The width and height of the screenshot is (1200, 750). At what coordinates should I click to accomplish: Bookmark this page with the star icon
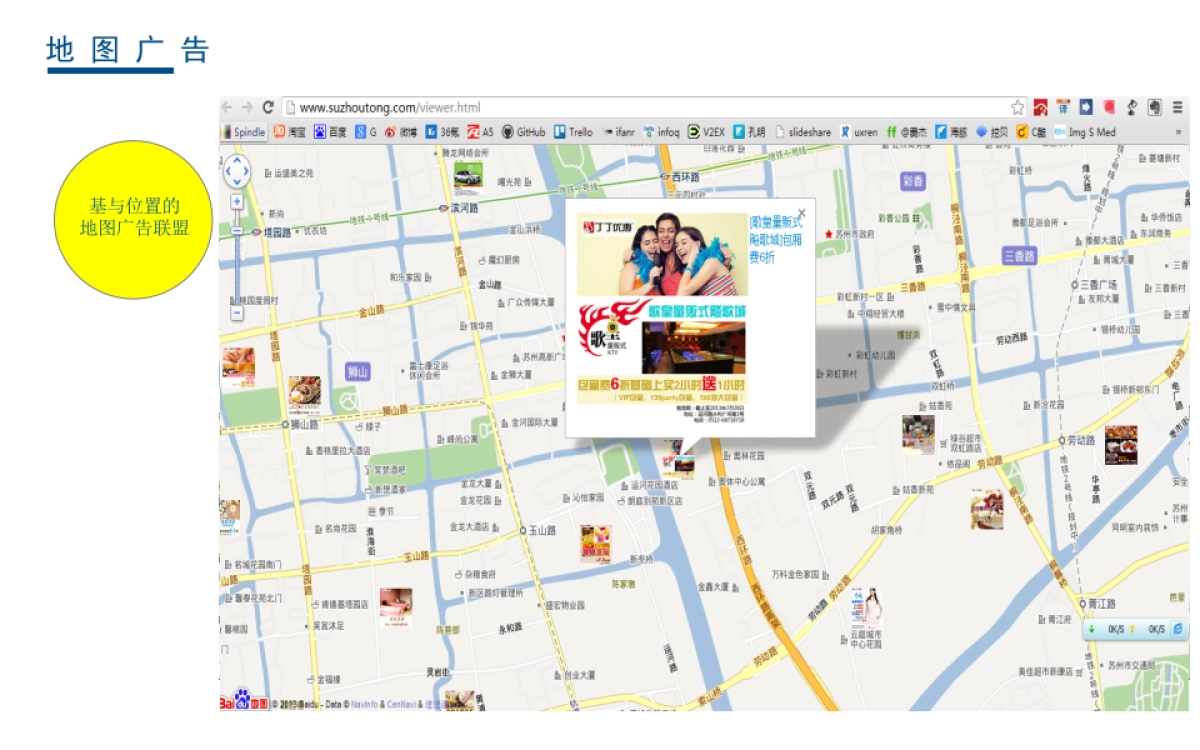point(1017,107)
